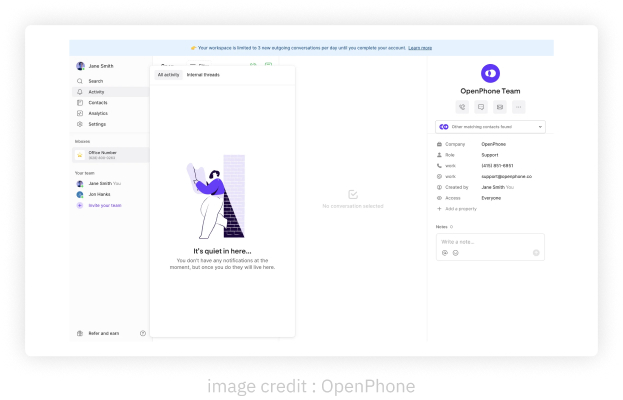Click the OpenPhone Team avatar

(490, 73)
